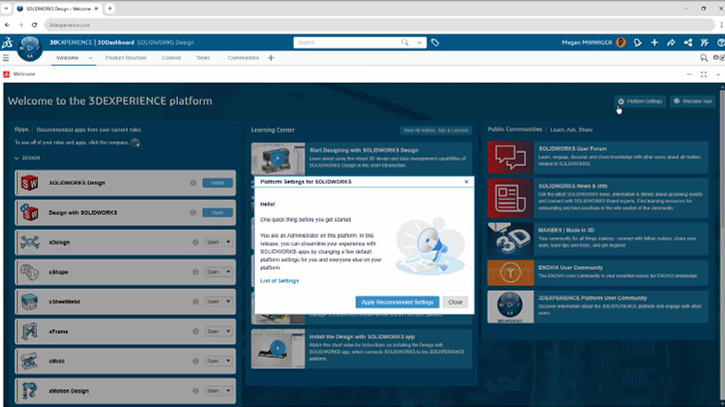This screenshot has height=407, width=725.
Task: Open the collaboration network icon
Action: tap(688, 43)
